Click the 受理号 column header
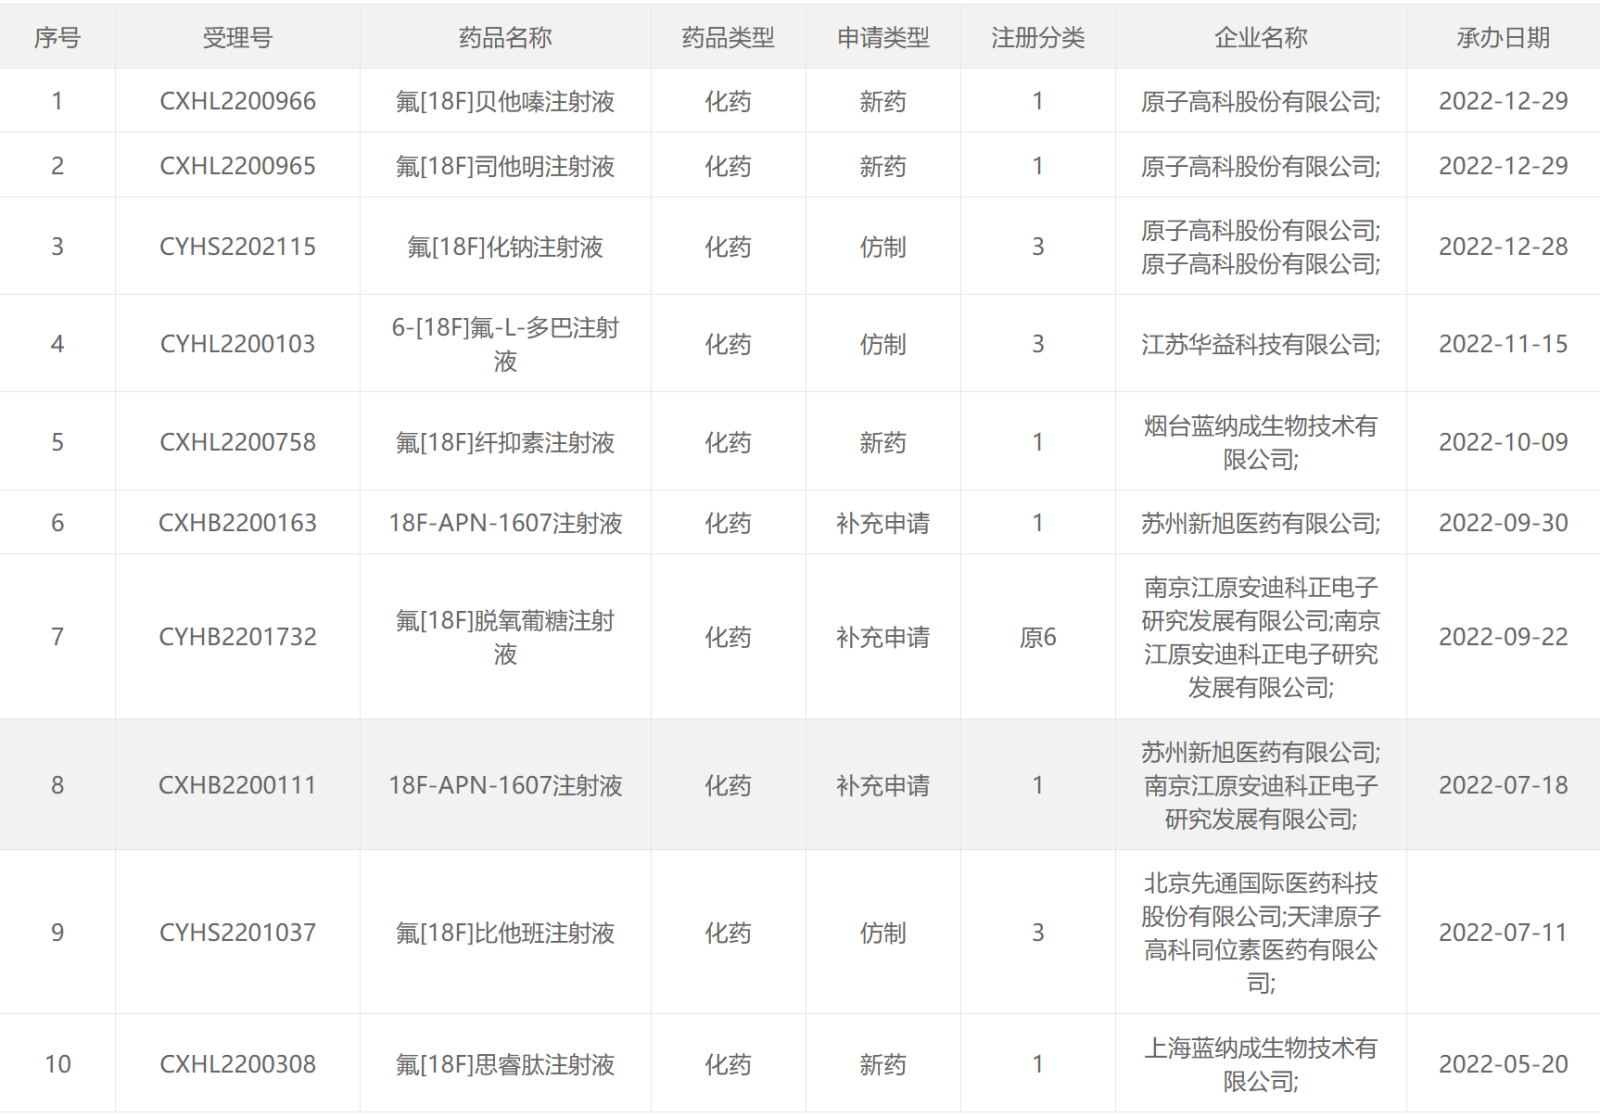This screenshot has width=1600, height=1118. [x=237, y=38]
